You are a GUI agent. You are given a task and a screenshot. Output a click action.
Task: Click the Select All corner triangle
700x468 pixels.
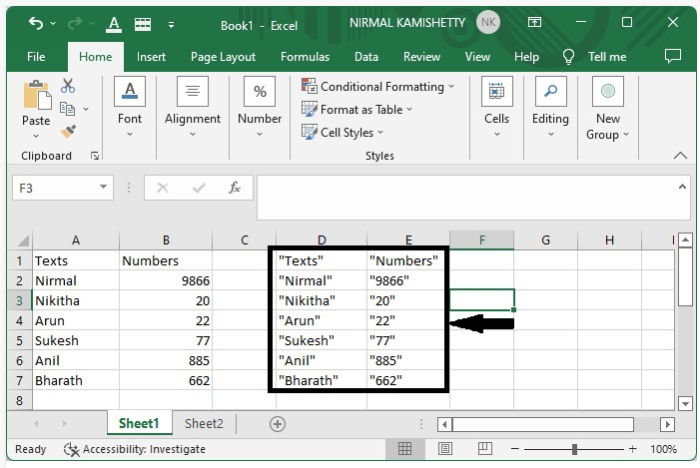click(x=21, y=240)
